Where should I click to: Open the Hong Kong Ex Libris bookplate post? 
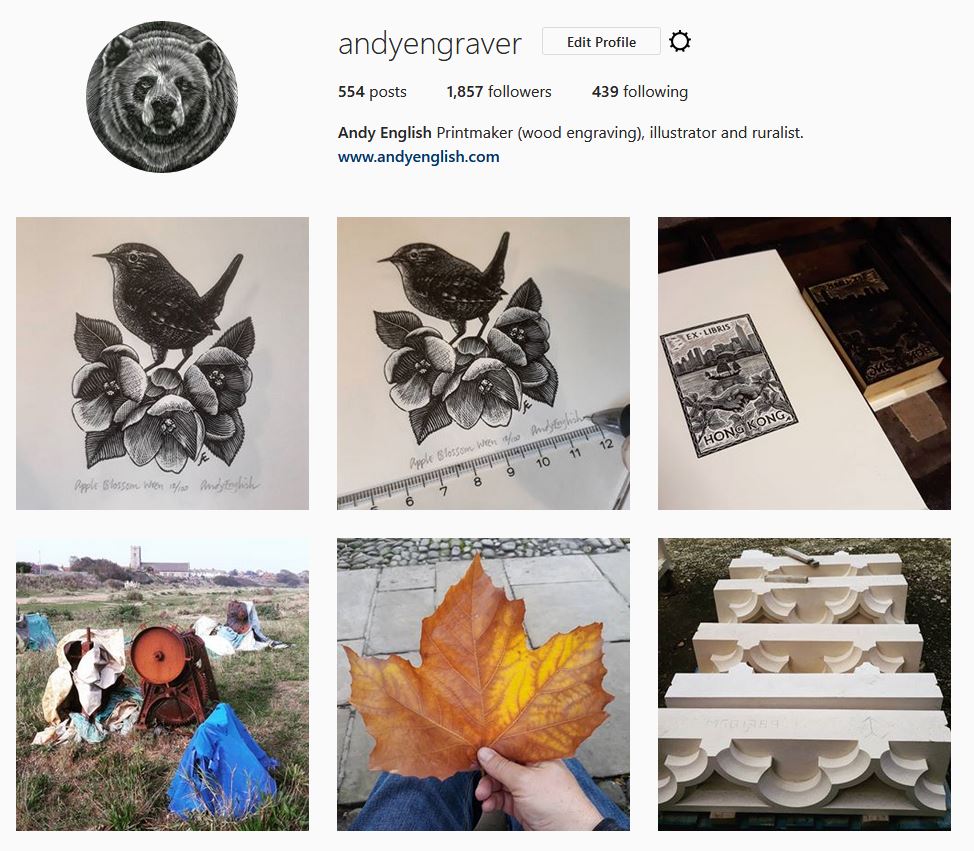804,363
